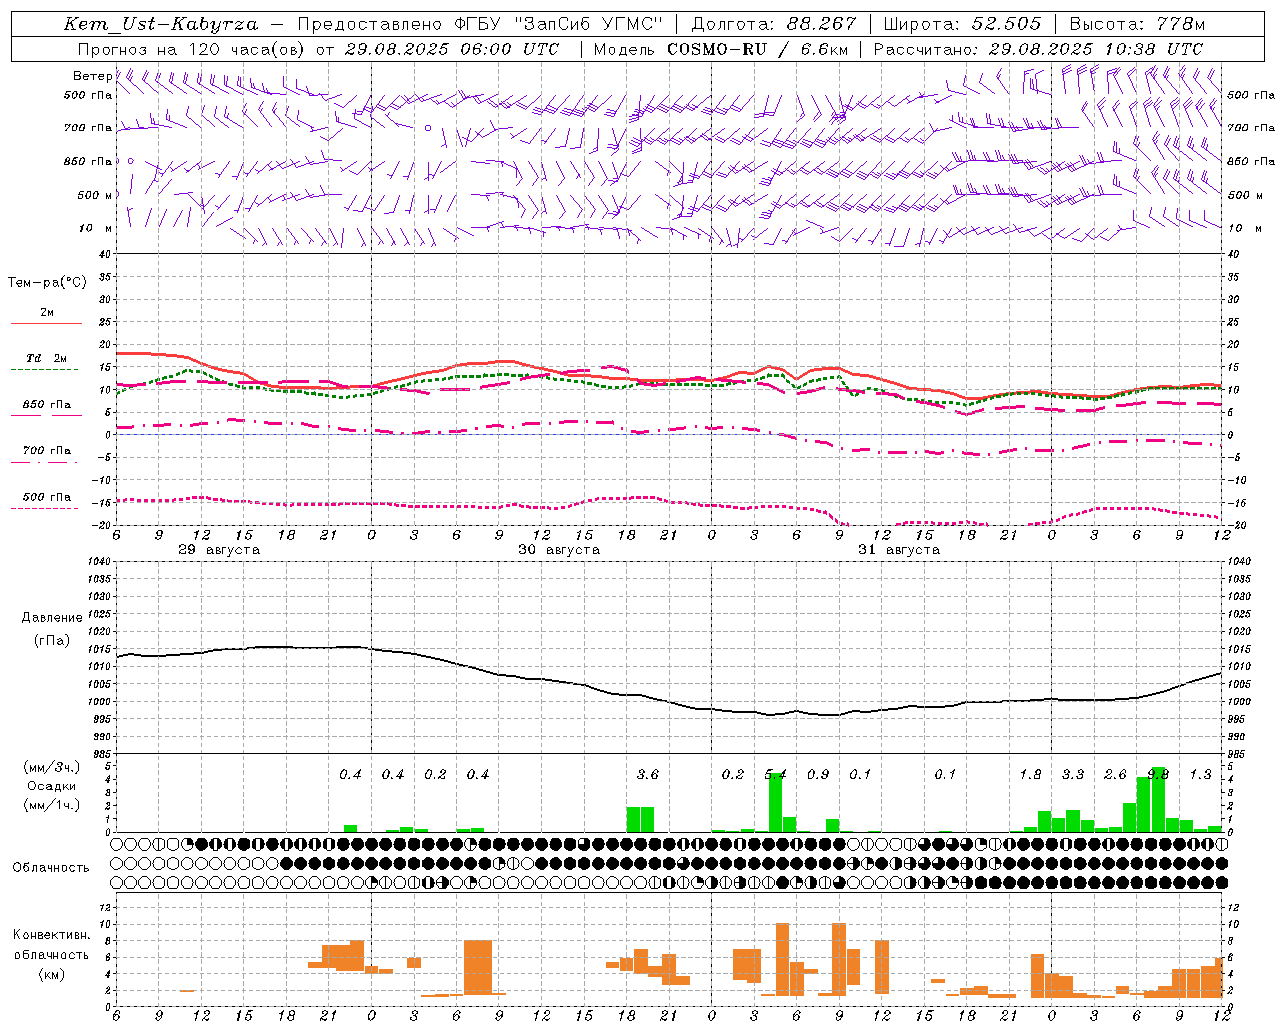
Task: Click the 29 августа date label
Action: tap(219, 550)
